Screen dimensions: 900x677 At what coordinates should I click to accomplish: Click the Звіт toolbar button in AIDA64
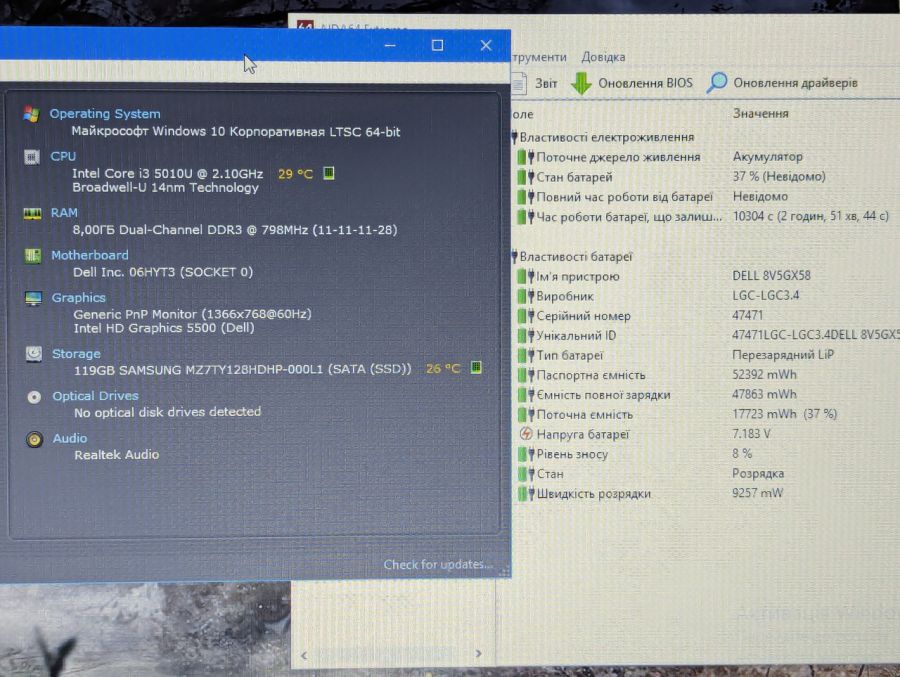click(534, 83)
